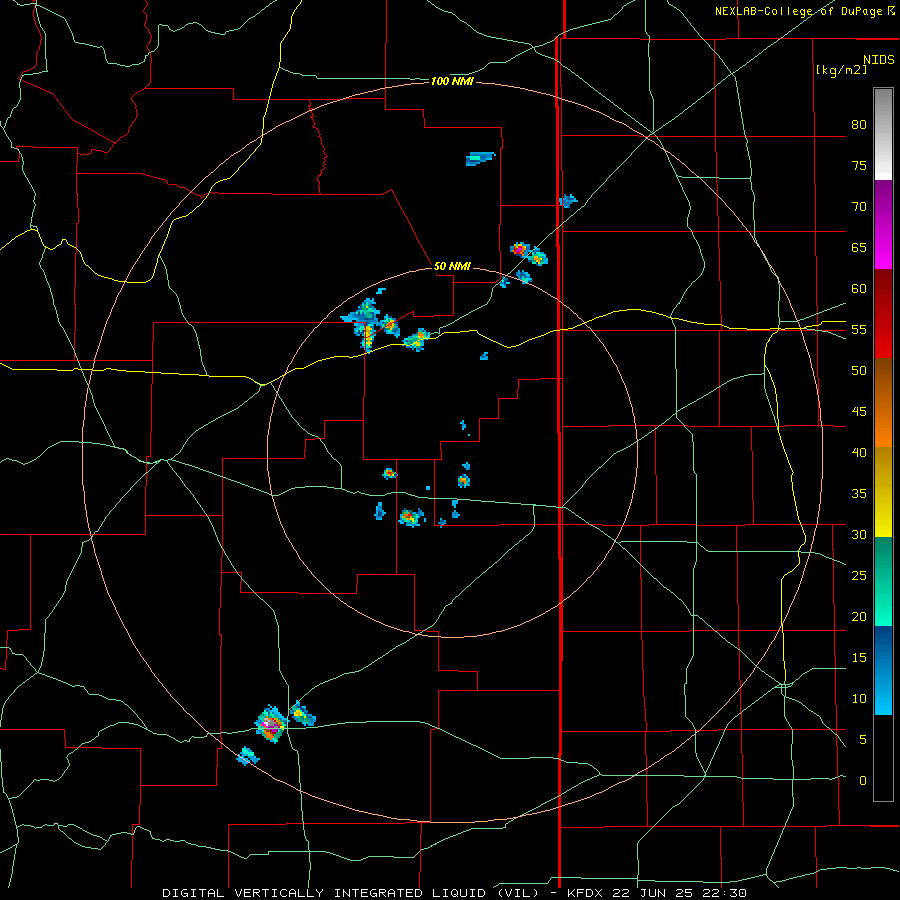Click the scale value 70

pyautogui.click(x=859, y=207)
